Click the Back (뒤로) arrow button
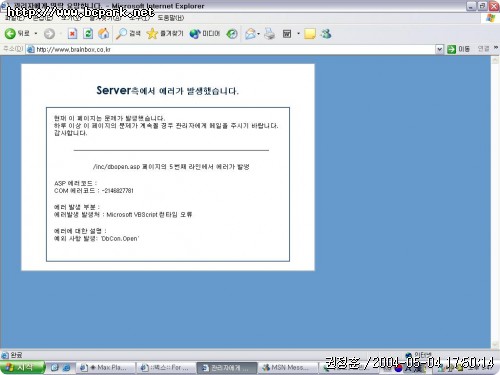The image size is (500, 375). pos(17,33)
